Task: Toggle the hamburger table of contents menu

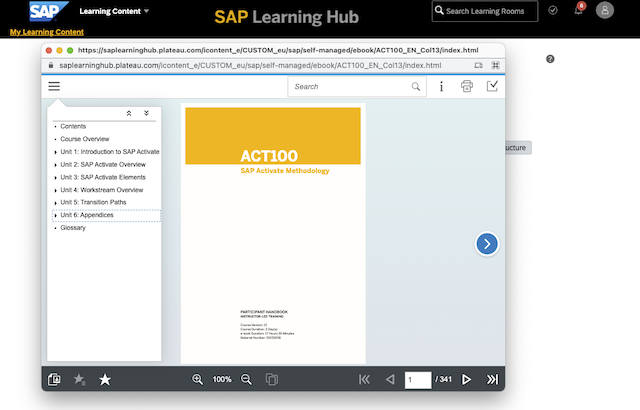Action: 54,86
